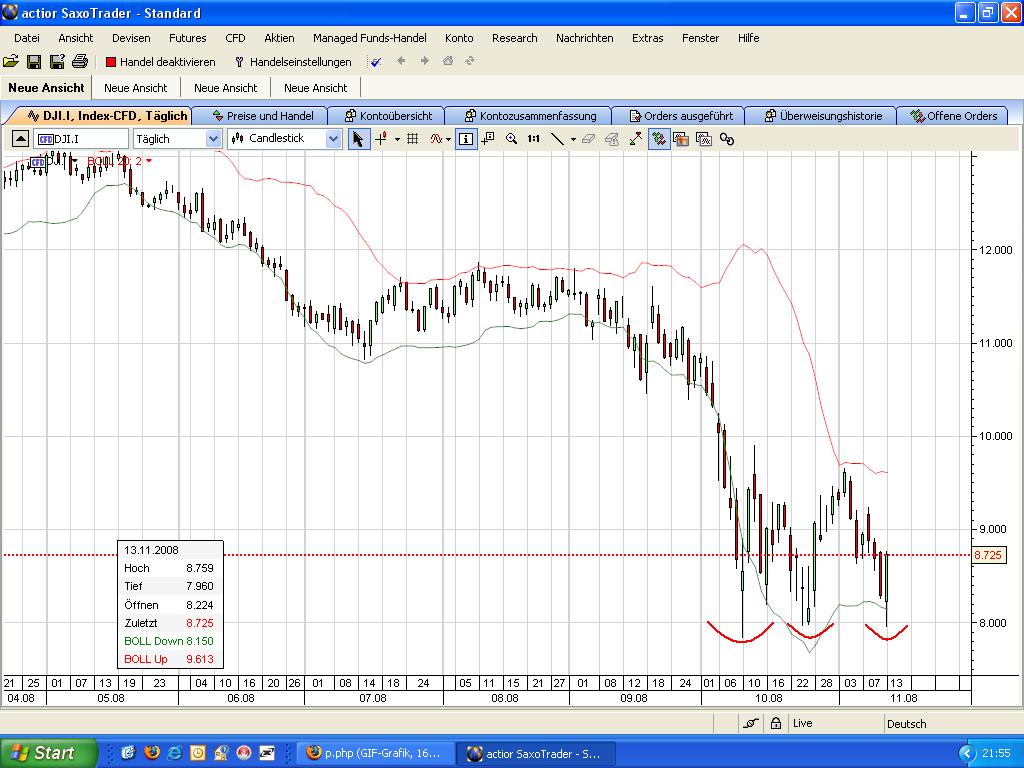Screen dimensions: 1024x768
Task: Open the indicator studies dropdown arrow
Action: 449,139
